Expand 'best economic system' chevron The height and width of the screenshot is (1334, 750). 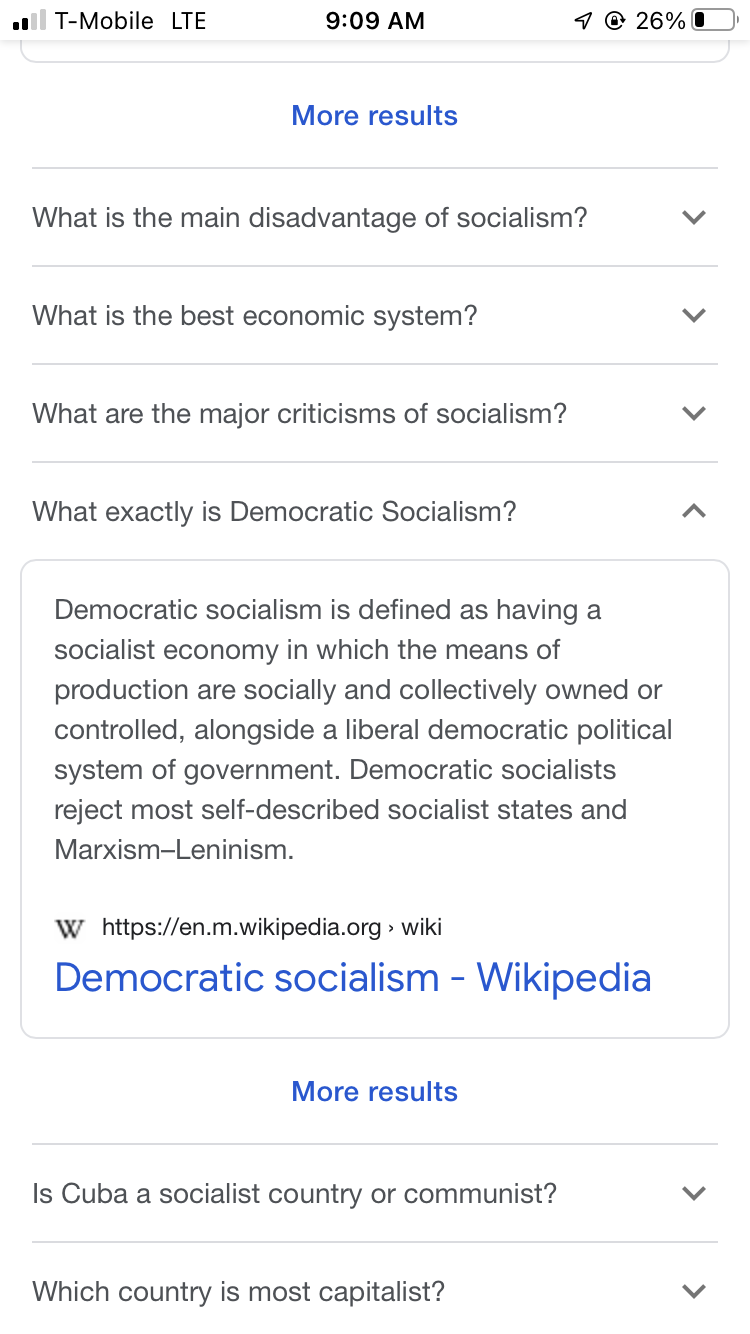(693, 315)
